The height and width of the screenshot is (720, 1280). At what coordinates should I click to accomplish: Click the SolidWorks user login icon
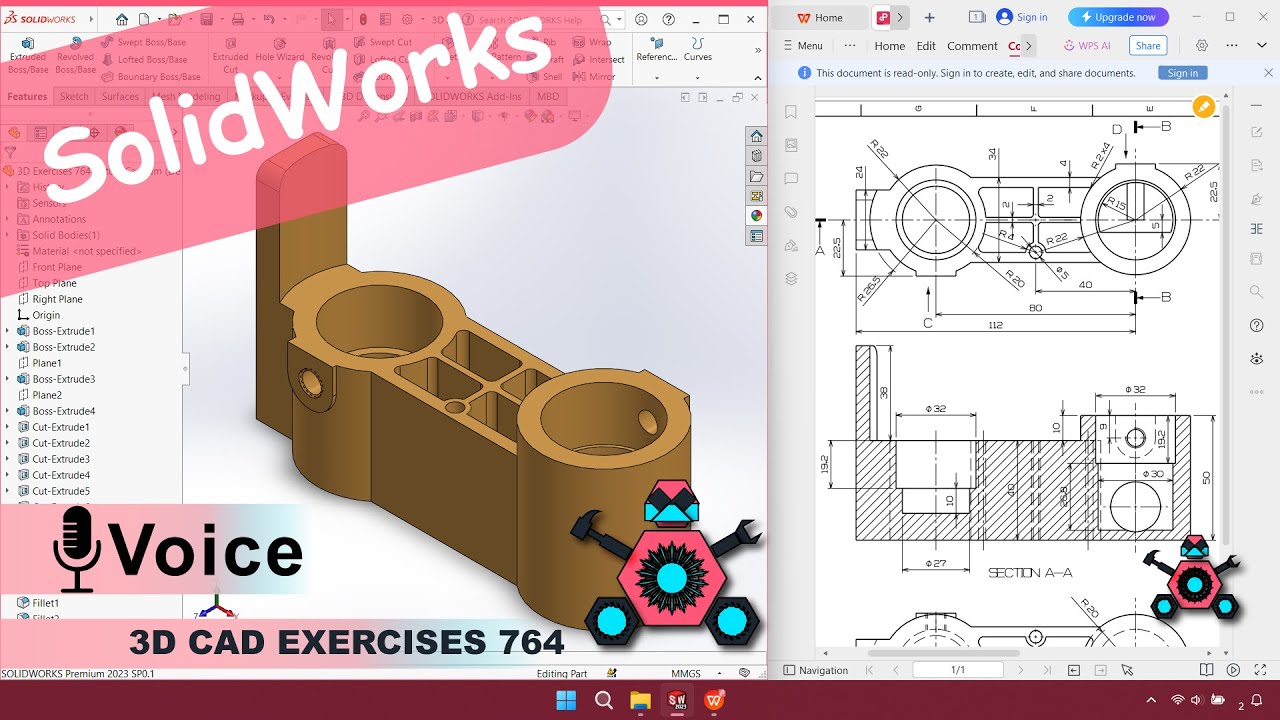coord(641,19)
